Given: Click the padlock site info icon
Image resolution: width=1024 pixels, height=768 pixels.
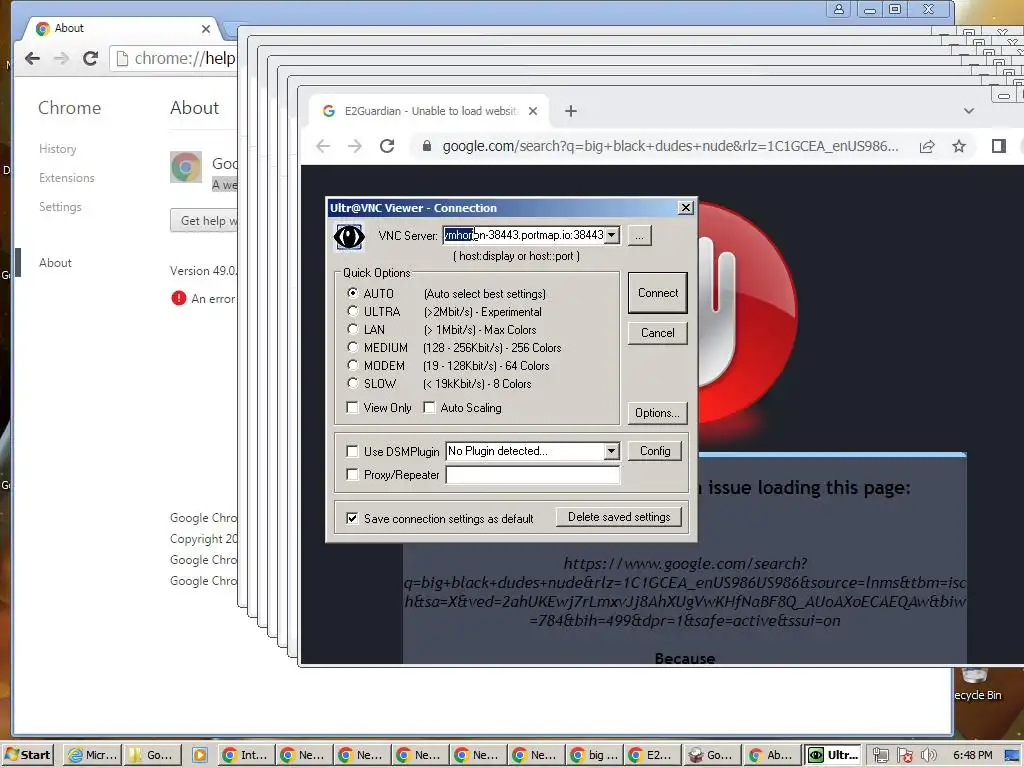Looking at the screenshot, I should pyautogui.click(x=426, y=146).
